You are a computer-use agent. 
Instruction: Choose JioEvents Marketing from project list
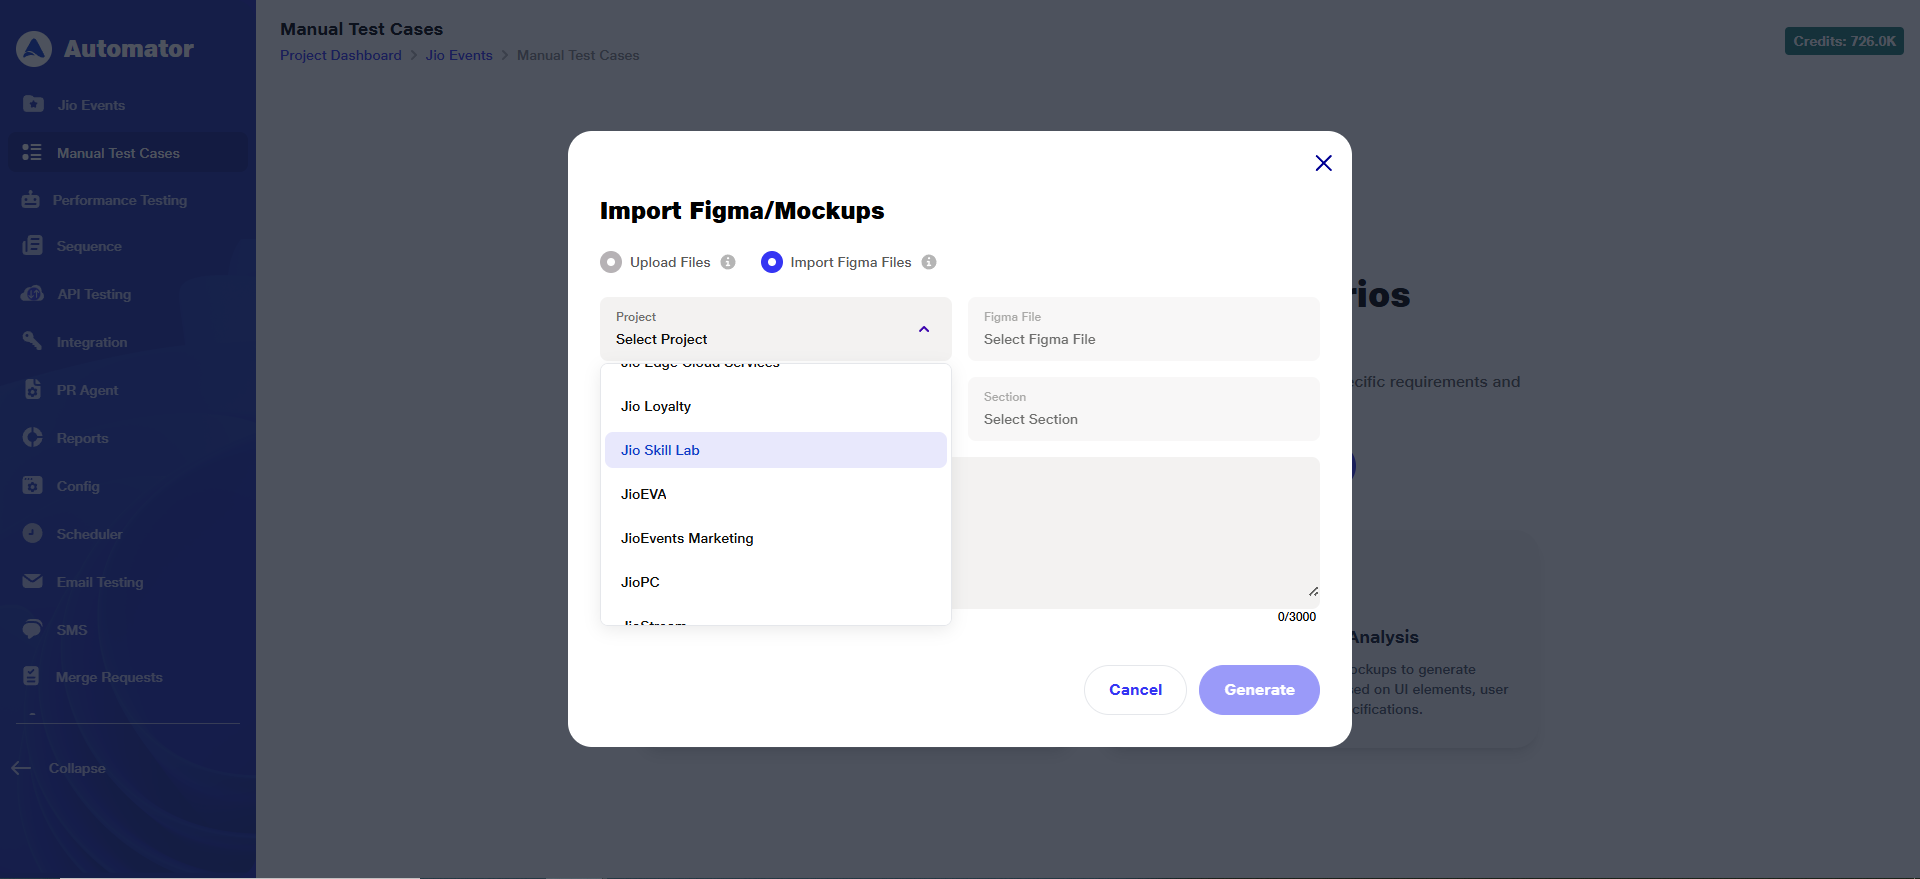[x=687, y=538]
